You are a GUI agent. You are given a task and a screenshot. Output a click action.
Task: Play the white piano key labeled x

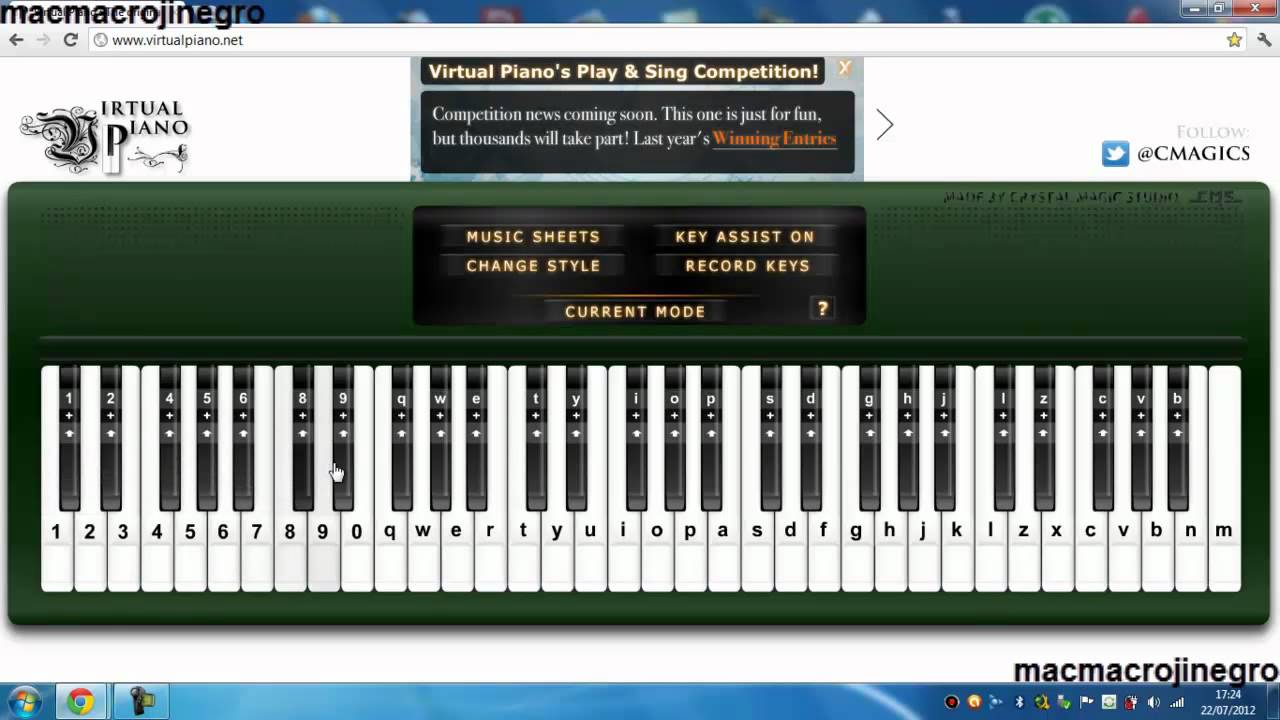click(1057, 551)
